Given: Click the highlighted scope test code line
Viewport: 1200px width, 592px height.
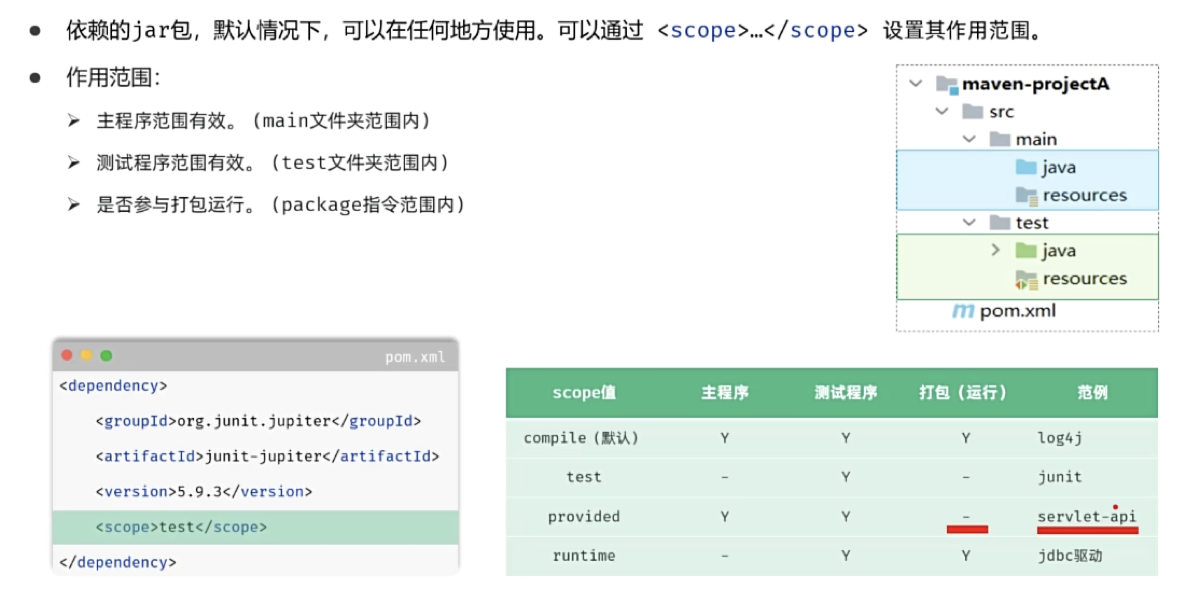Looking at the screenshot, I should click(x=256, y=527).
